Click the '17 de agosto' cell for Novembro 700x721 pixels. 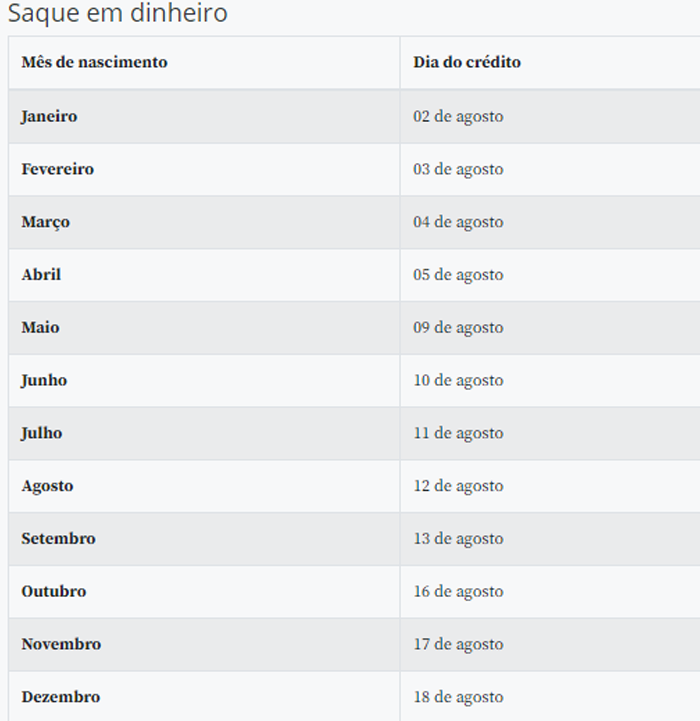pyautogui.click(x=458, y=645)
